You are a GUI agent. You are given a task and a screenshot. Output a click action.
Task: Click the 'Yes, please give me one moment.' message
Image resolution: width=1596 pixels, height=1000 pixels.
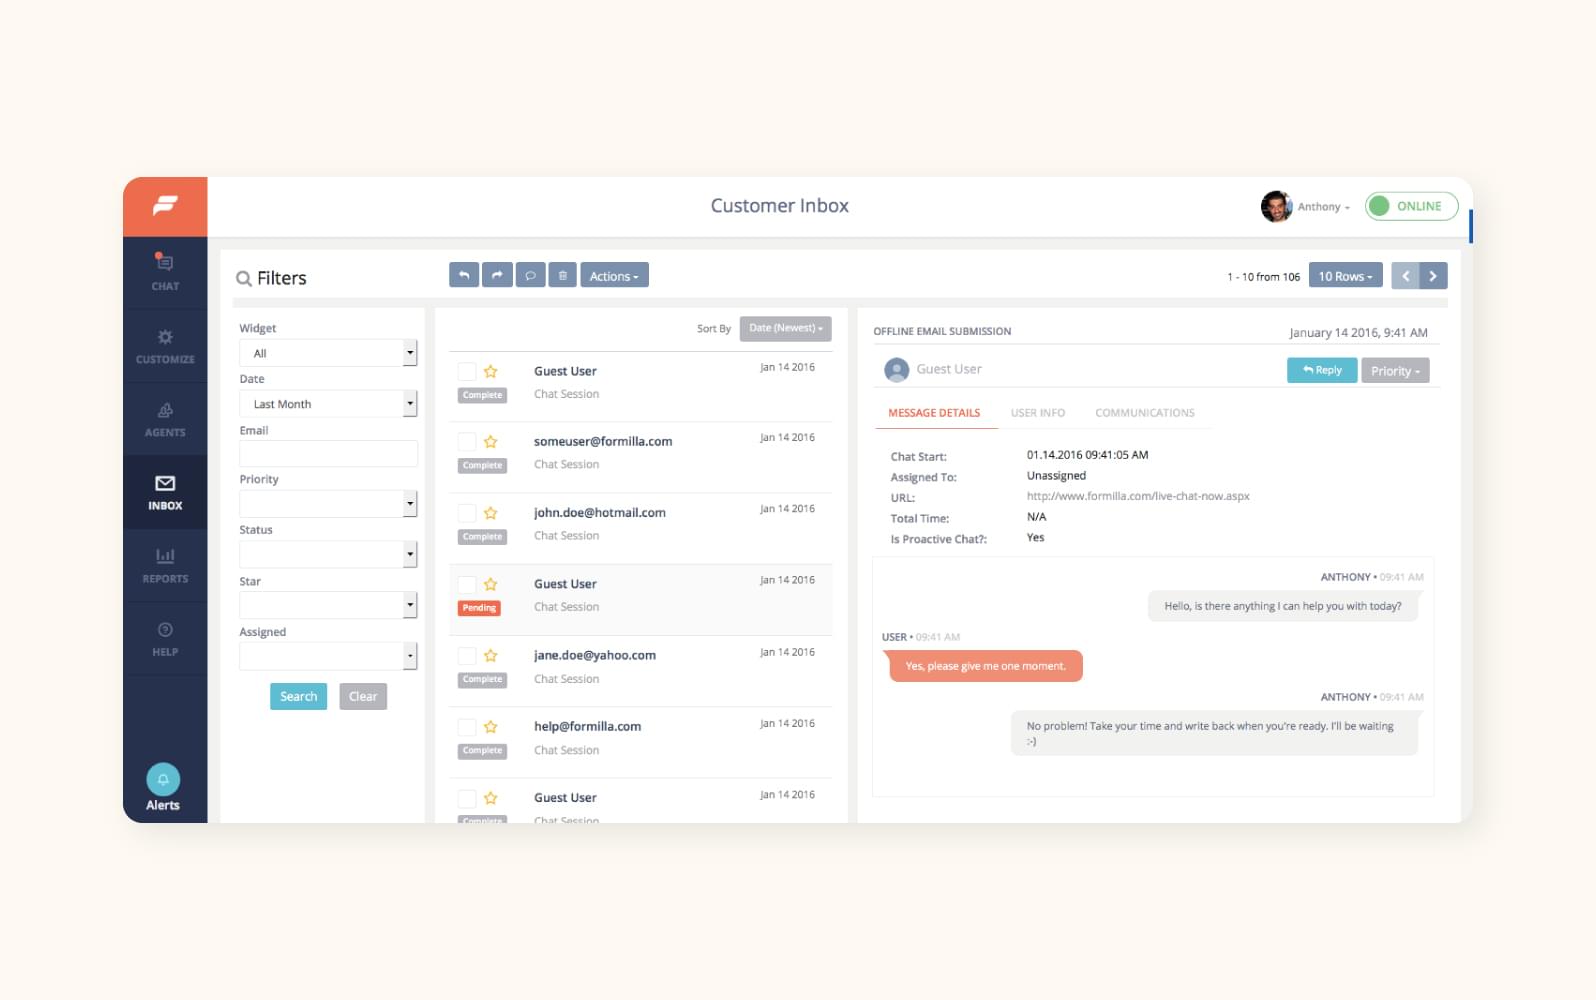(x=985, y=666)
